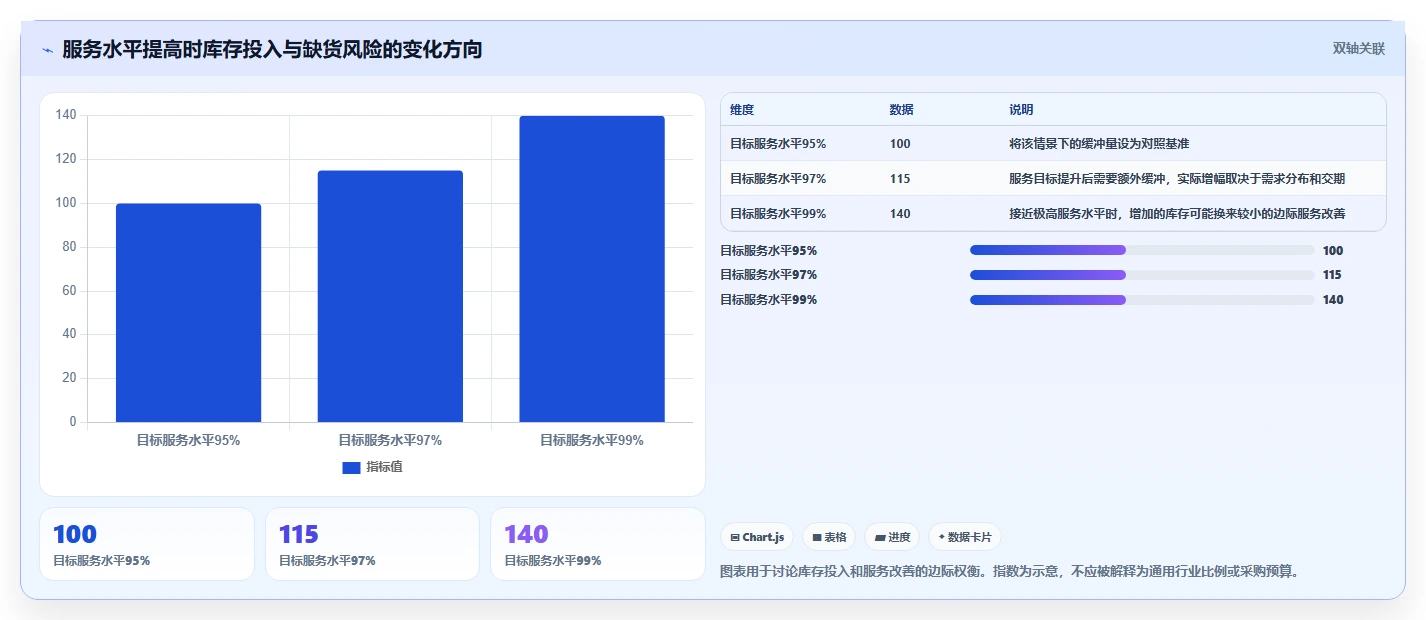Click table cell 目标服务水平95%
This screenshot has height=620, width=1426.
pos(778,144)
